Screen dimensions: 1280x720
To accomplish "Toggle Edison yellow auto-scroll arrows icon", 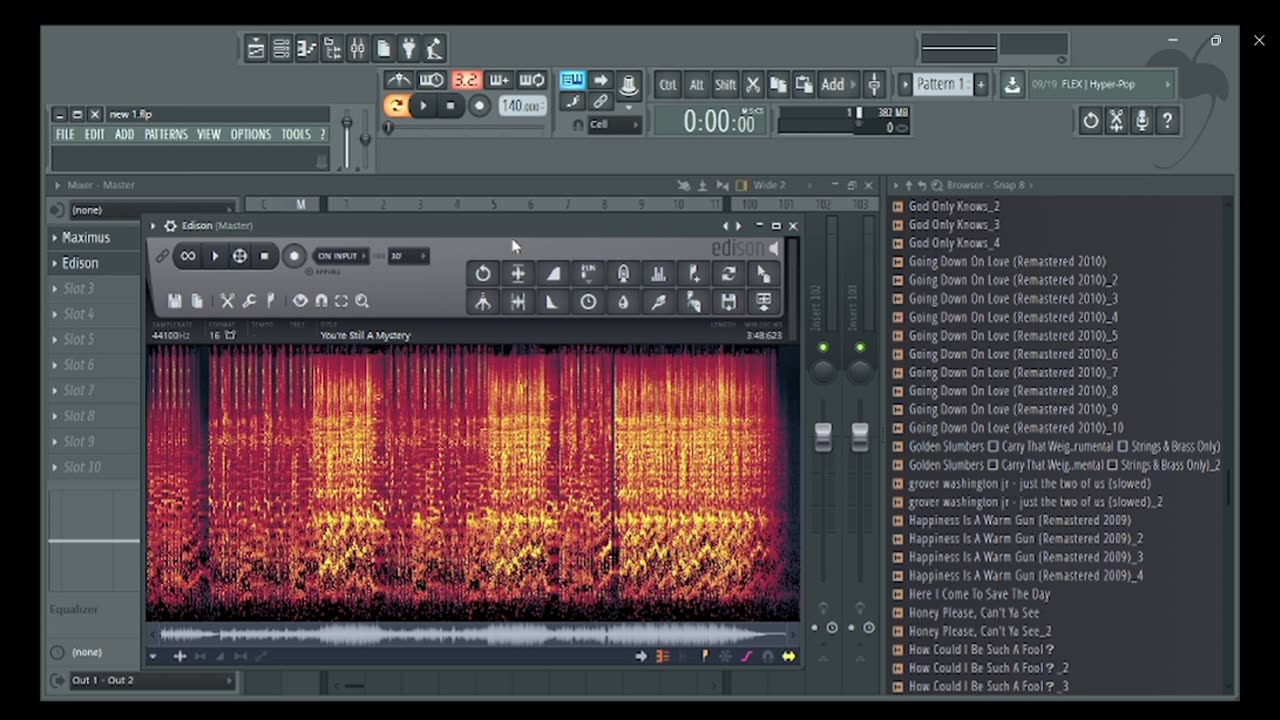I will [x=789, y=656].
